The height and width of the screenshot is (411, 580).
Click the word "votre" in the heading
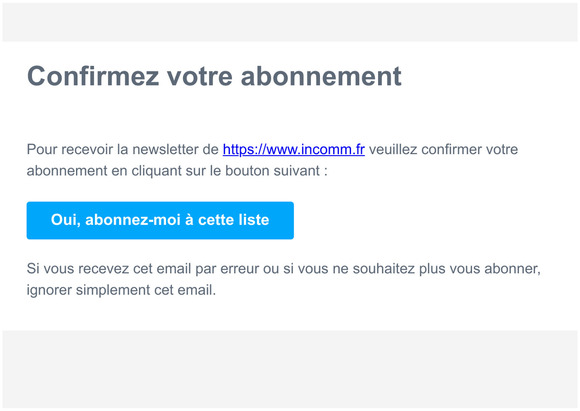coord(200,76)
